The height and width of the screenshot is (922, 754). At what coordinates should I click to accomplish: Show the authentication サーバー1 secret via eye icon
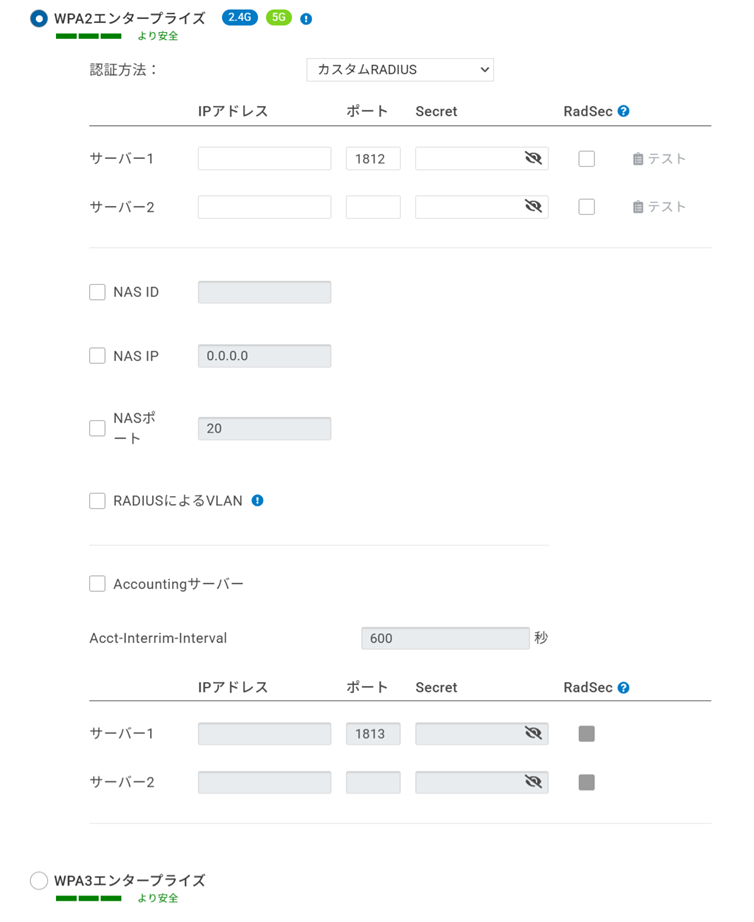(533, 158)
